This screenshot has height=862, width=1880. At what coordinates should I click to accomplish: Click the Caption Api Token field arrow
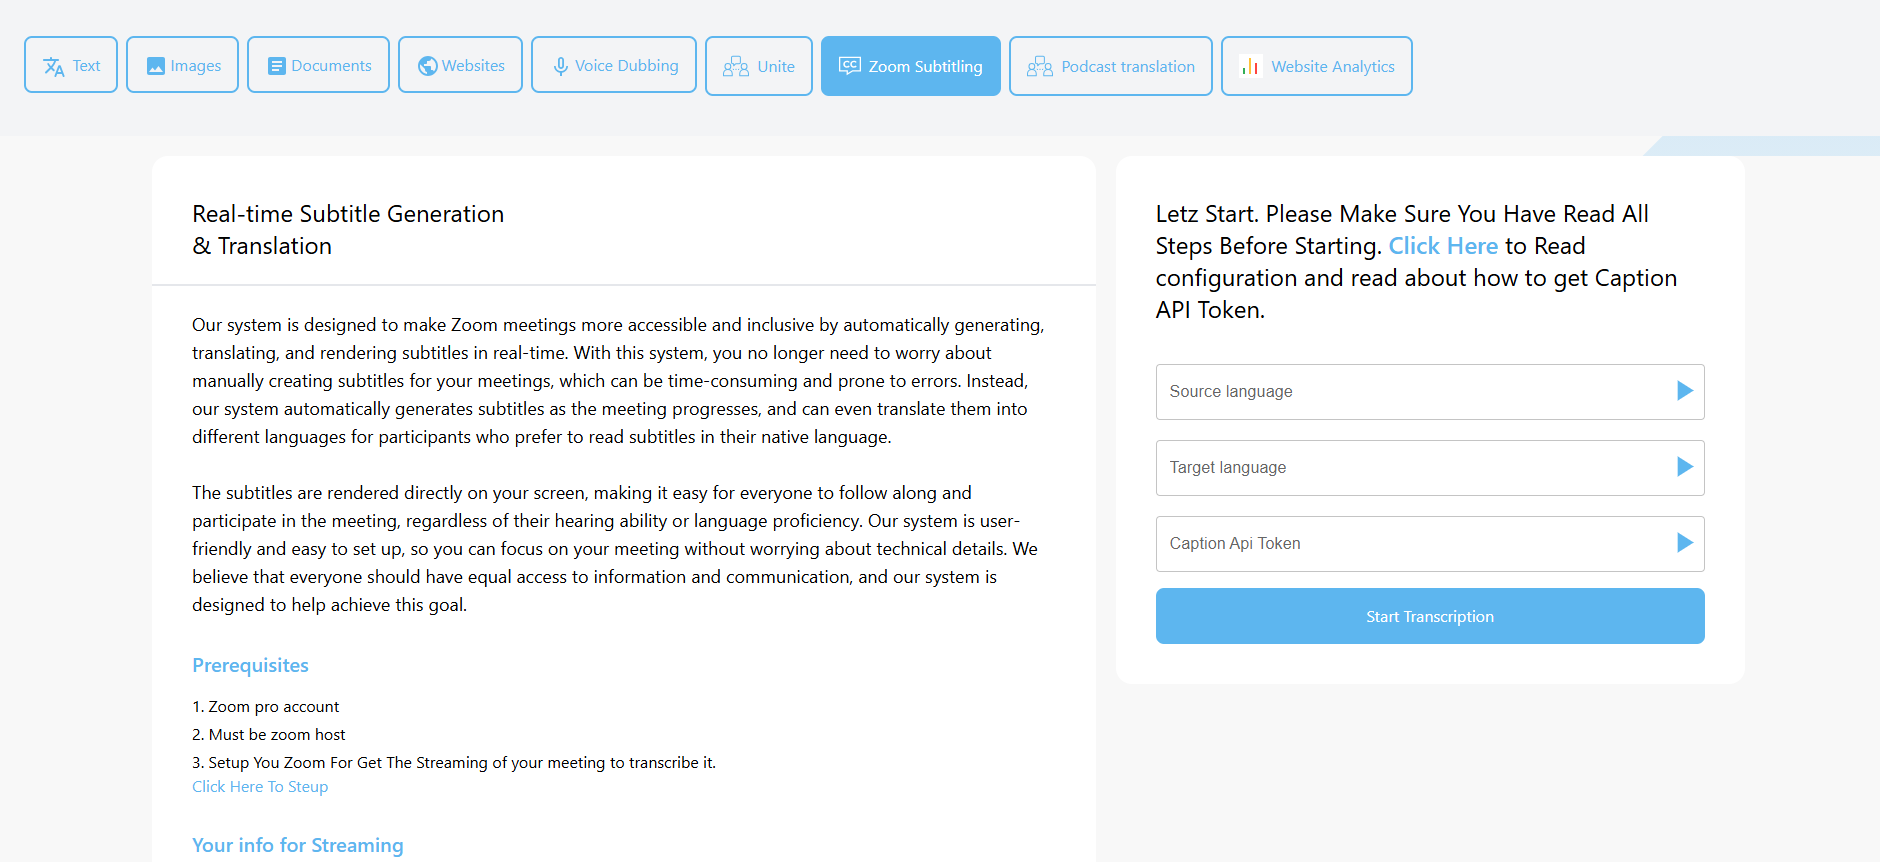1685,543
